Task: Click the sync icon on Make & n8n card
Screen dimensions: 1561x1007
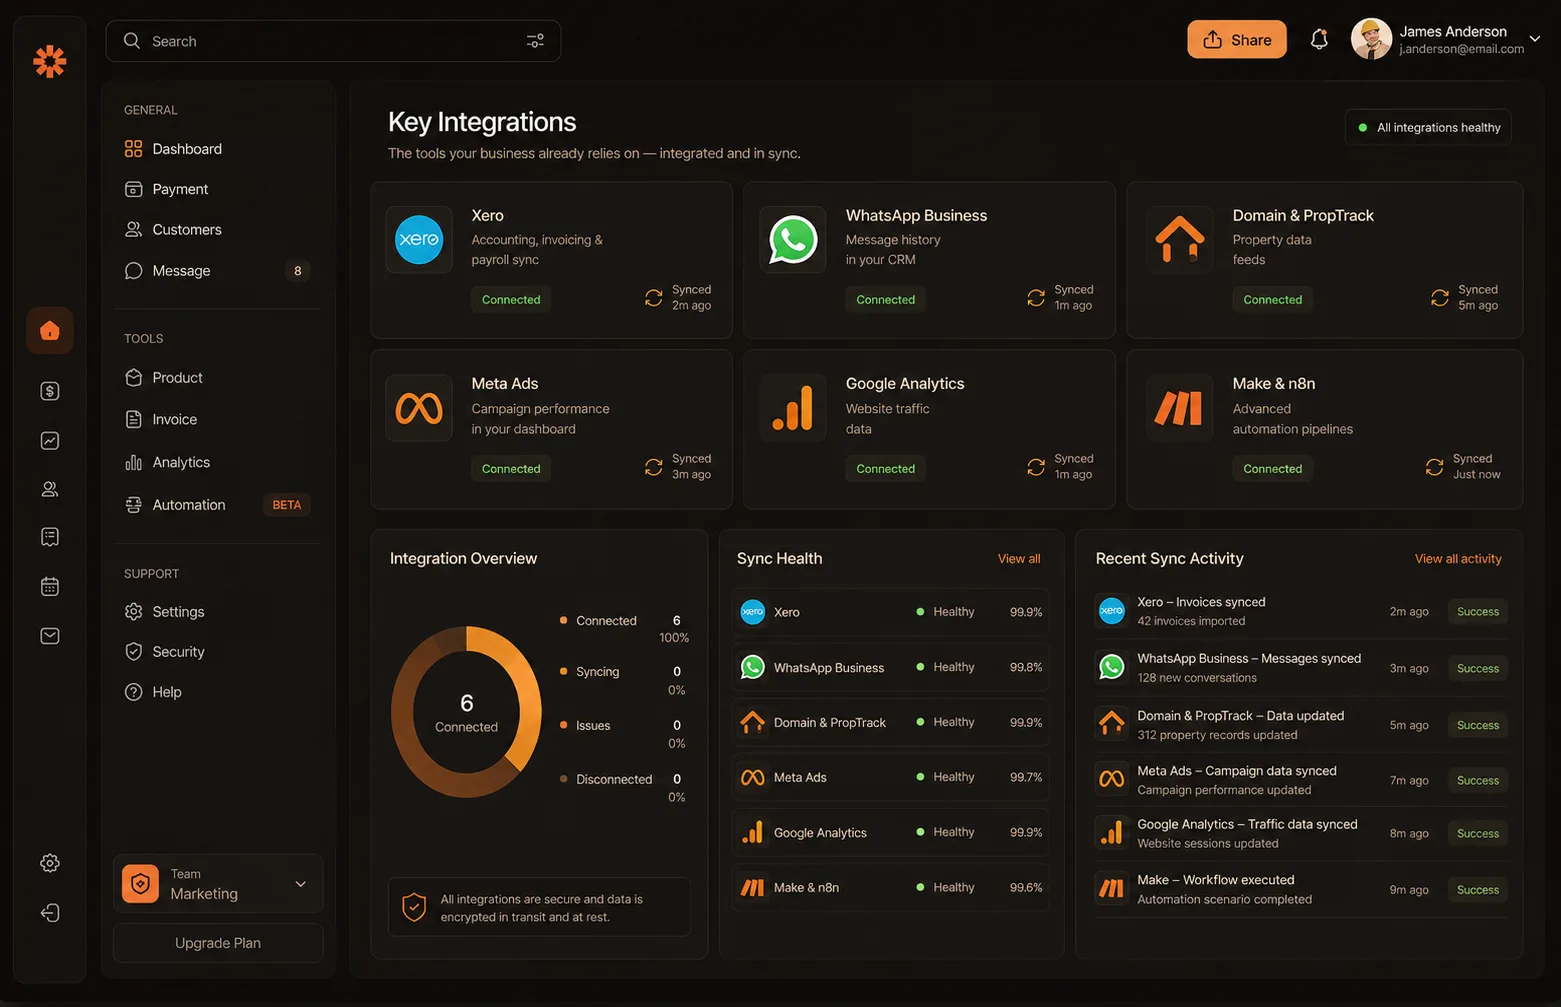Action: click(1434, 467)
